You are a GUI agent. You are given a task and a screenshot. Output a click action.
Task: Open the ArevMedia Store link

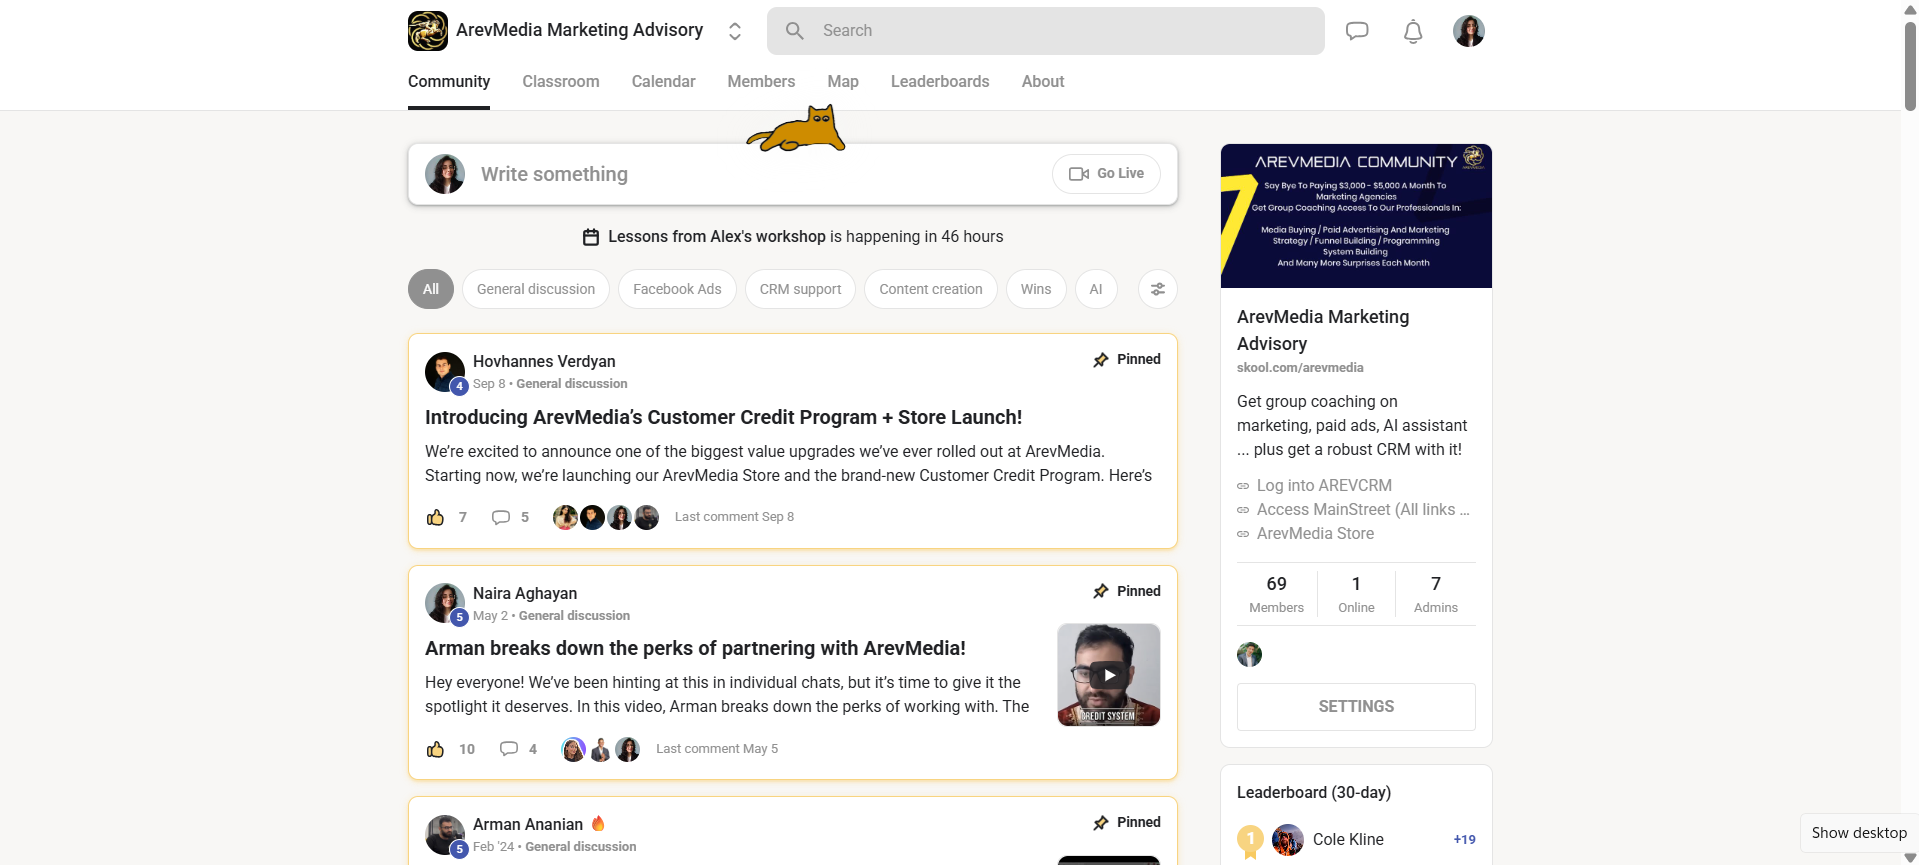[x=1315, y=534]
